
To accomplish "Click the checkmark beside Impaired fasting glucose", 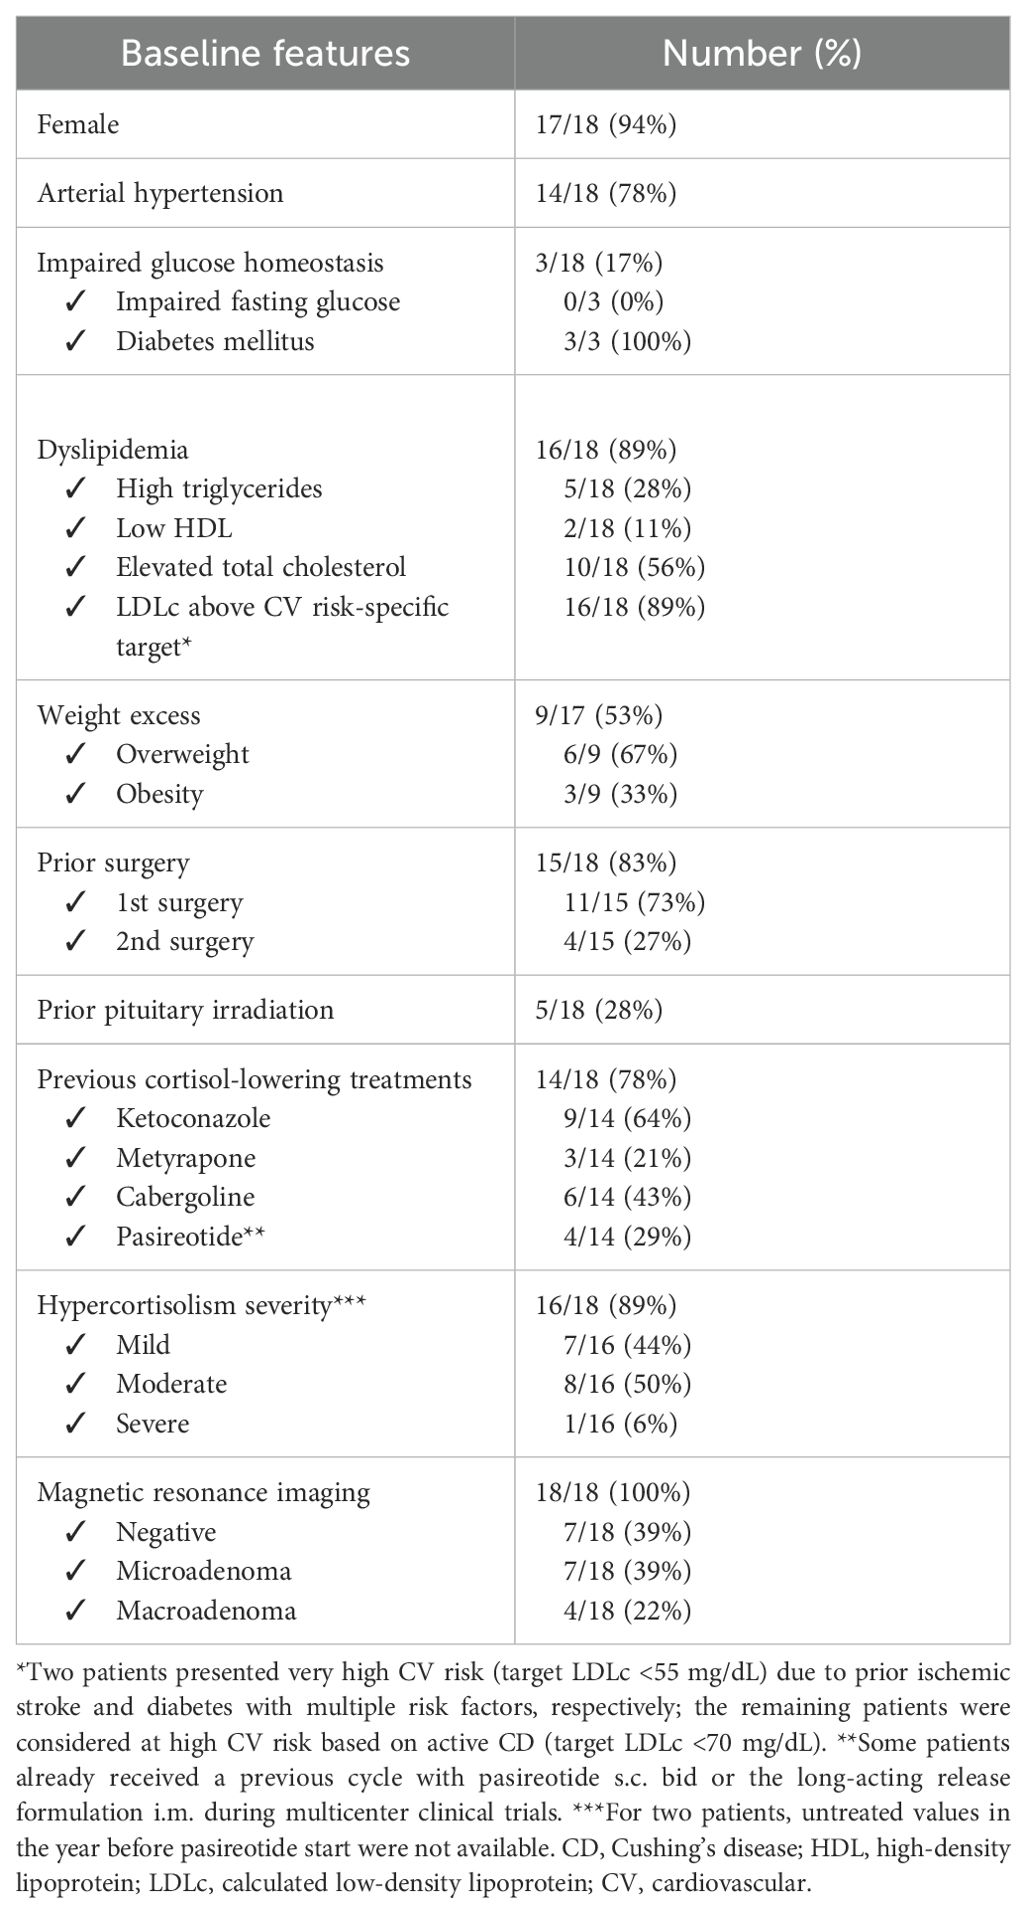I will [x=74, y=302].
